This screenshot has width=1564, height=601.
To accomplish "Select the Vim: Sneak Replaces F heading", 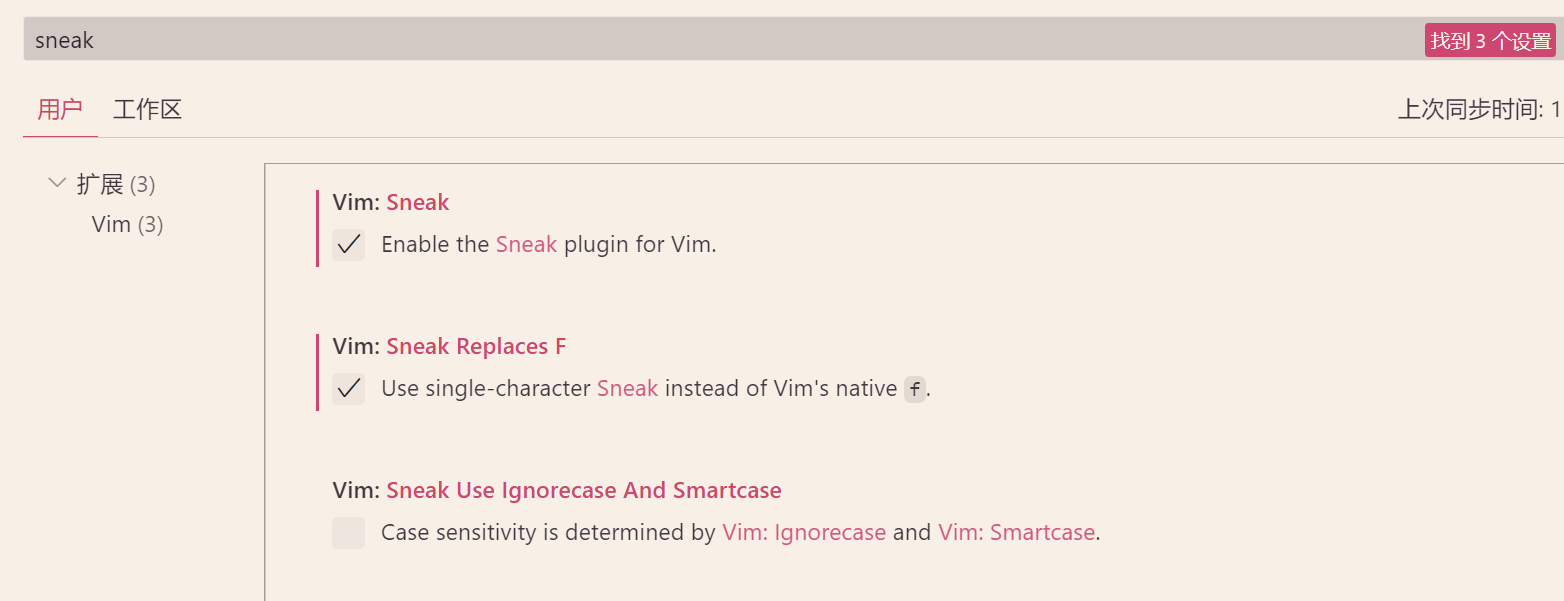I will pyautogui.click(x=449, y=346).
